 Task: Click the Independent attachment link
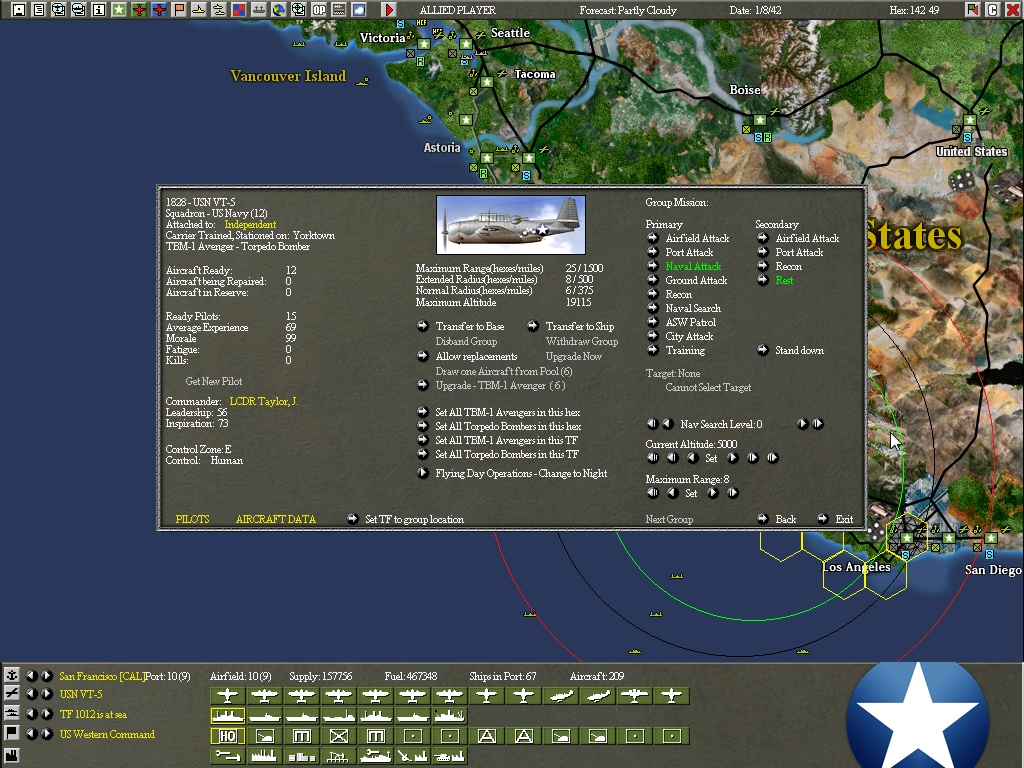(250, 224)
